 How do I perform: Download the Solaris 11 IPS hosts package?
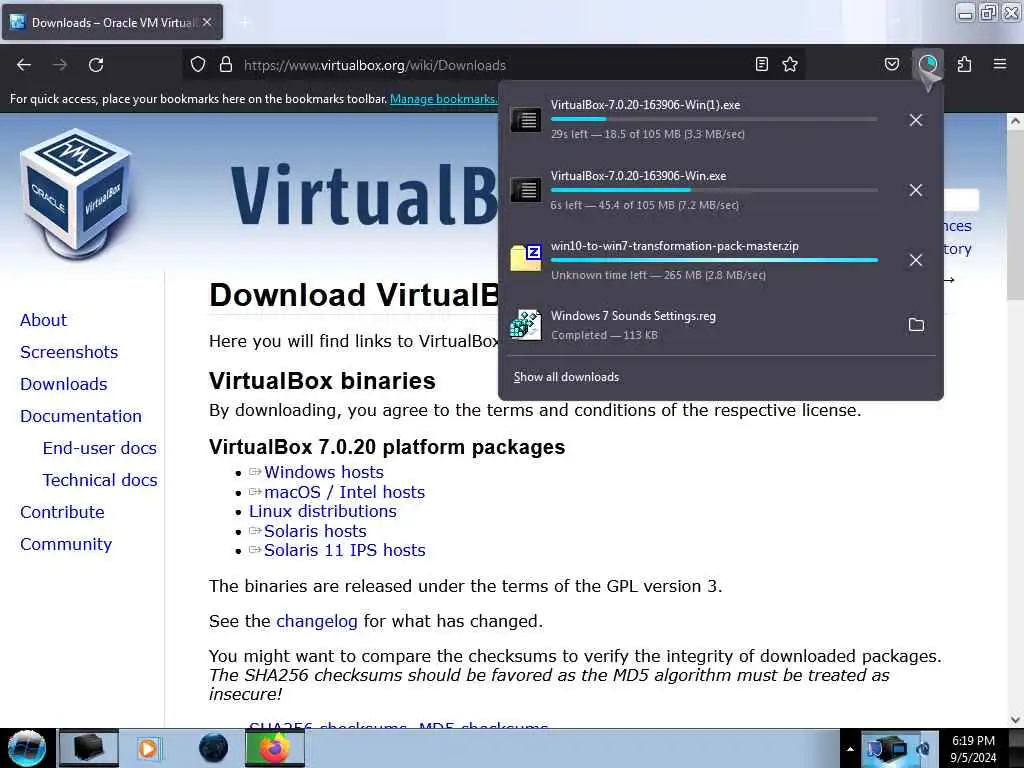click(345, 551)
